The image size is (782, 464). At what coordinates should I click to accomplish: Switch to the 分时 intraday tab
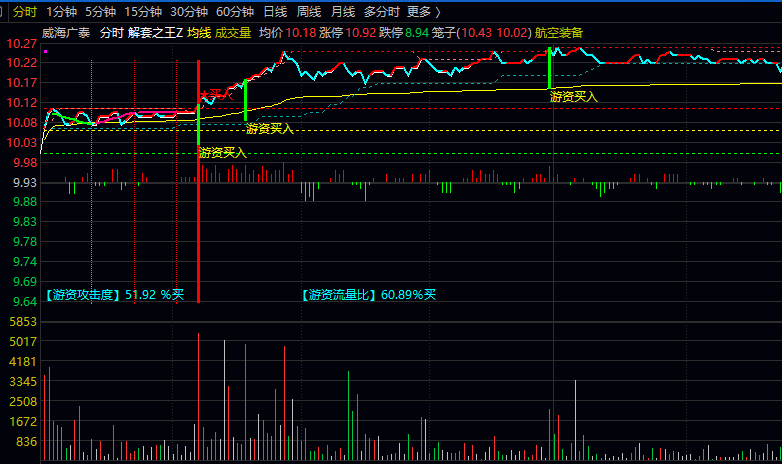tap(25, 11)
